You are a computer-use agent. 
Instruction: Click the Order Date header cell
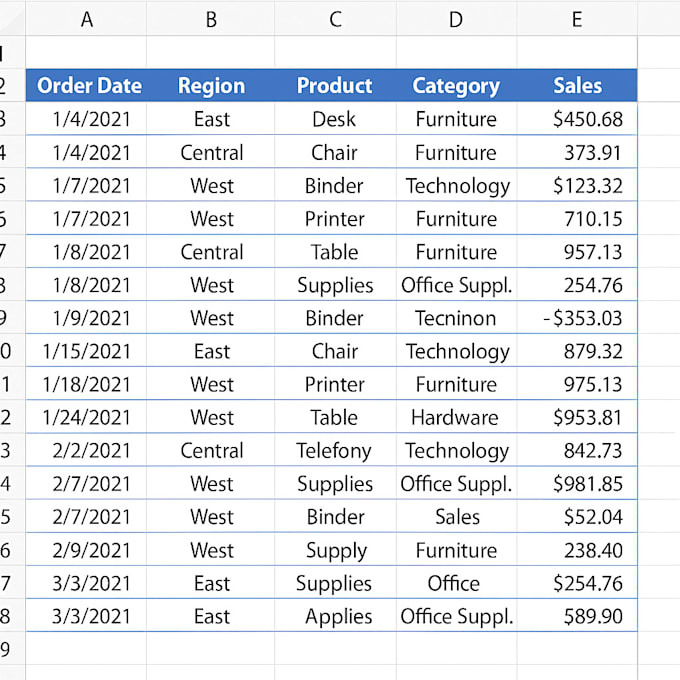(88, 86)
